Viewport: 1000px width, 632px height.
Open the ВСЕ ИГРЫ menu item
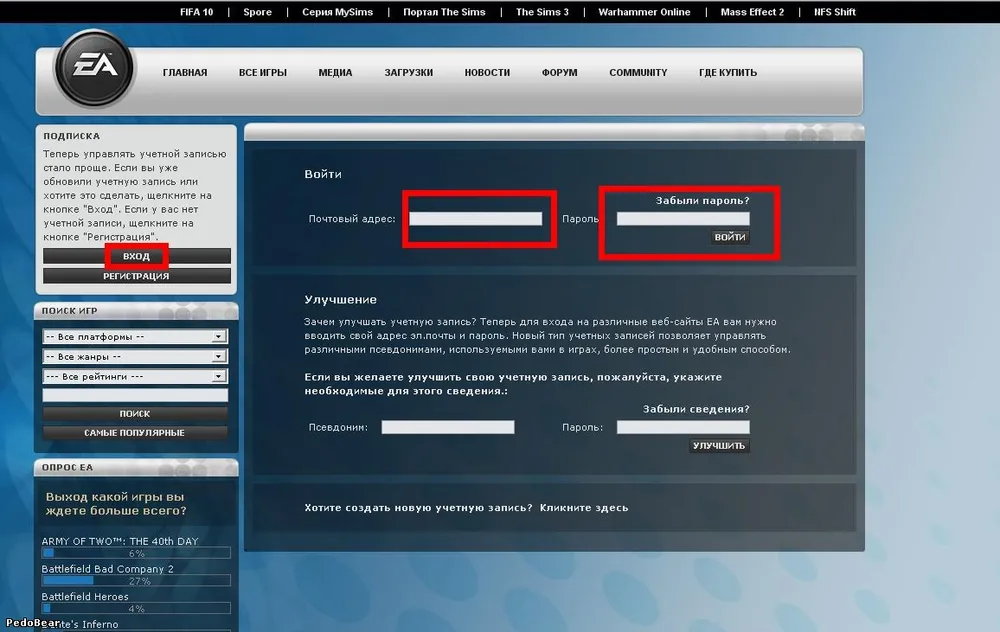coord(263,73)
